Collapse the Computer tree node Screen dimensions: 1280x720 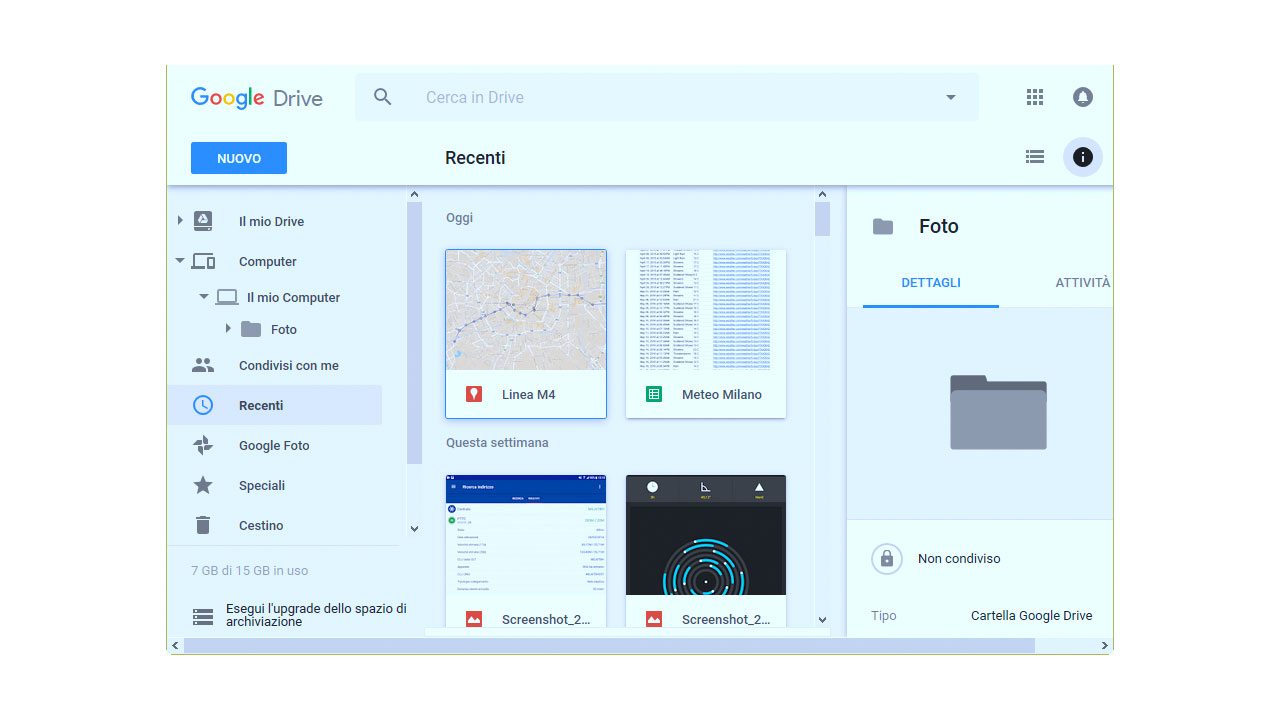point(180,261)
